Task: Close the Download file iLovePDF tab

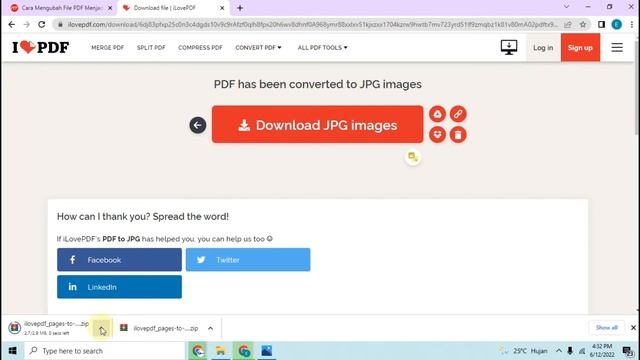Action: pos(222,8)
